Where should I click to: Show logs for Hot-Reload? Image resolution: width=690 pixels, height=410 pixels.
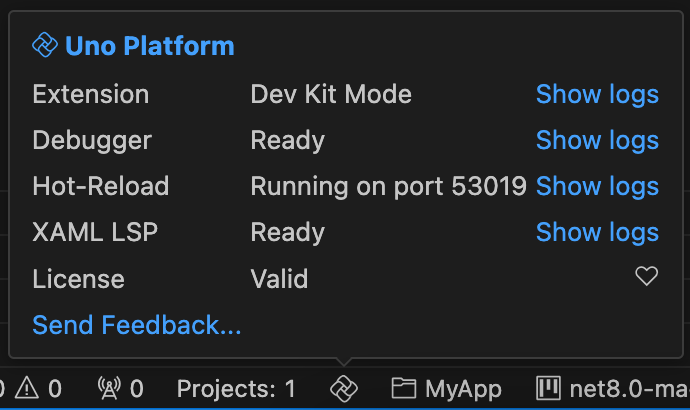pos(597,186)
